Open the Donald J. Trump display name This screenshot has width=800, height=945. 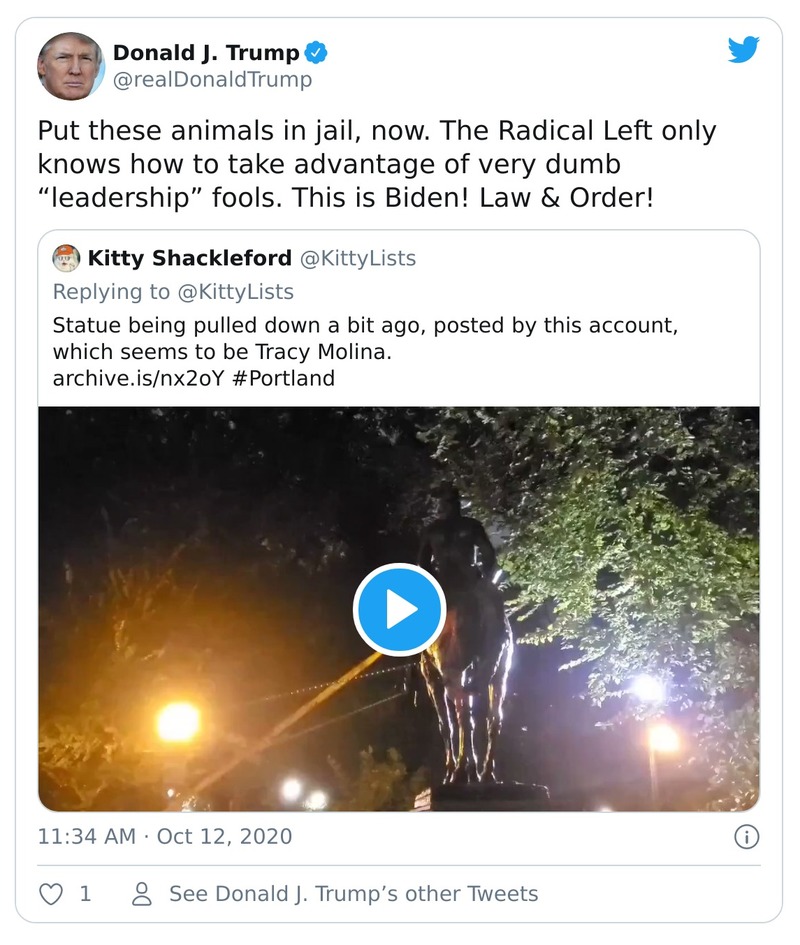click(205, 52)
